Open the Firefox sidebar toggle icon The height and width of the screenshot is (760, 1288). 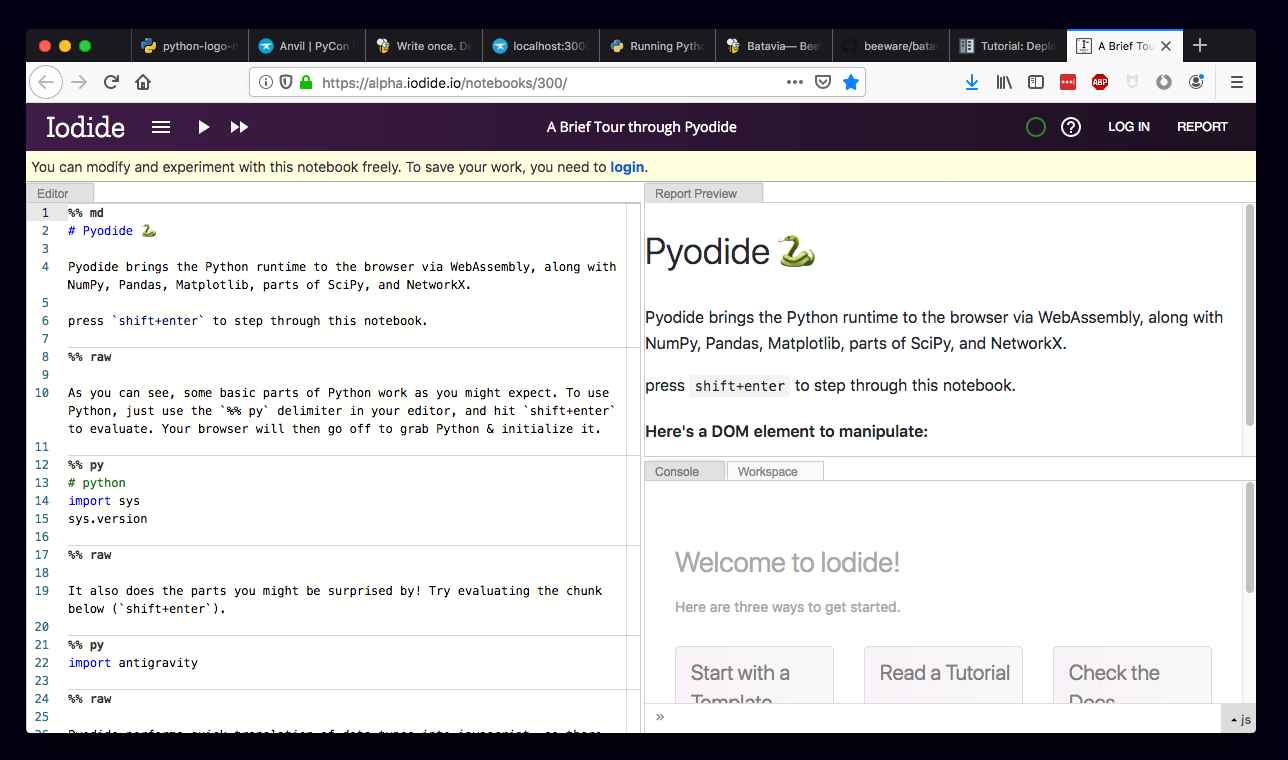[1036, 82]
